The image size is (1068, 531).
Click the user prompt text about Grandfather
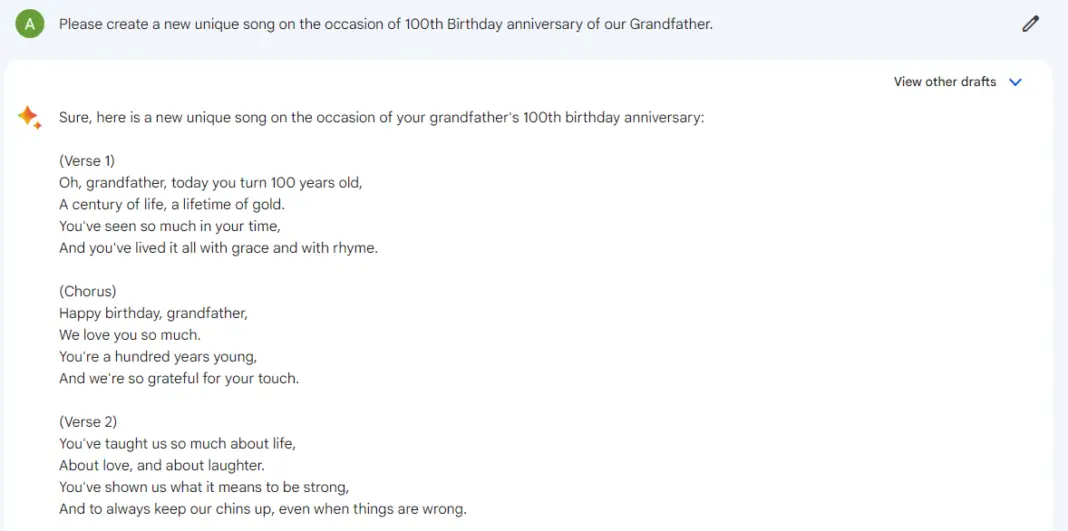(x=385, y=24)
